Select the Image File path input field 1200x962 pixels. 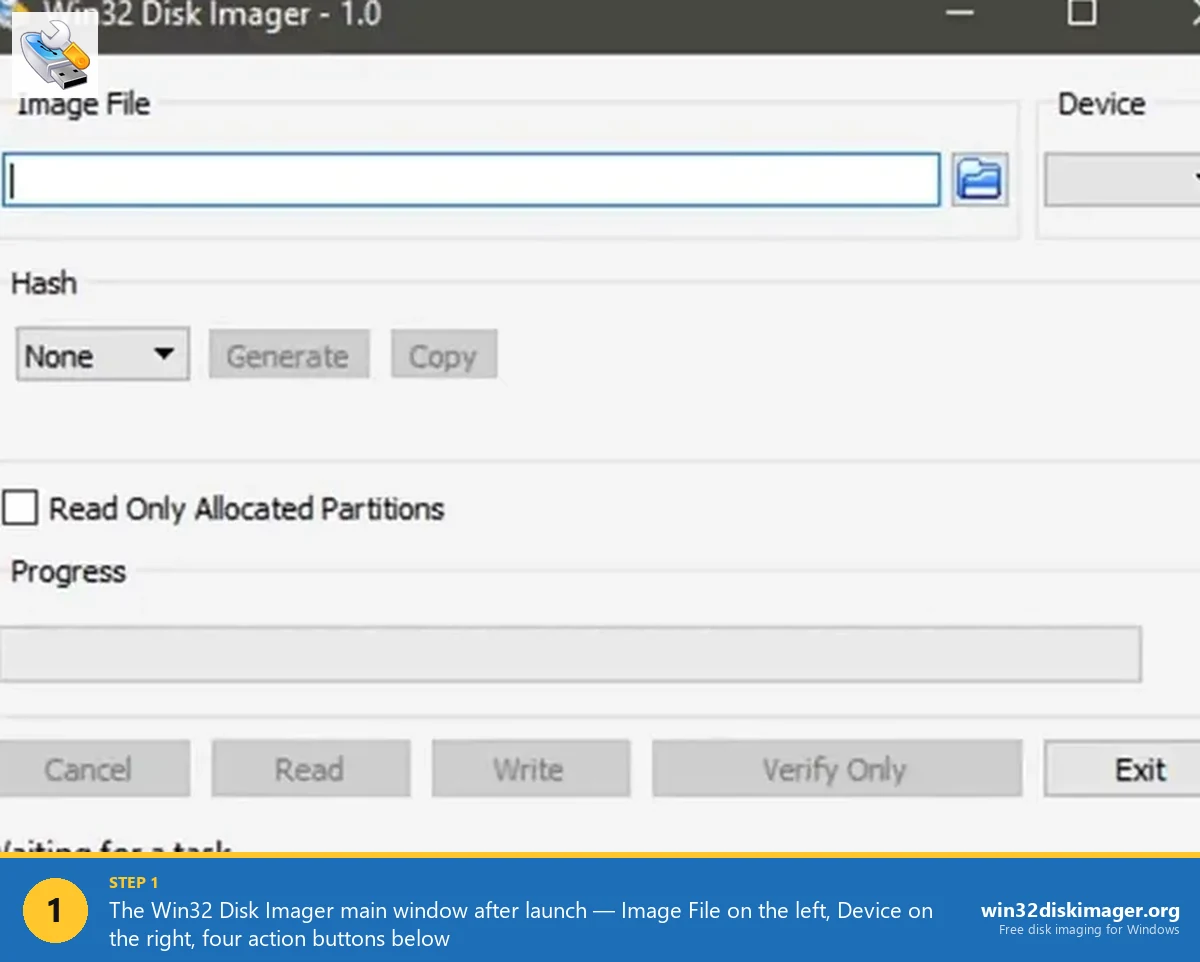[470, 179]
